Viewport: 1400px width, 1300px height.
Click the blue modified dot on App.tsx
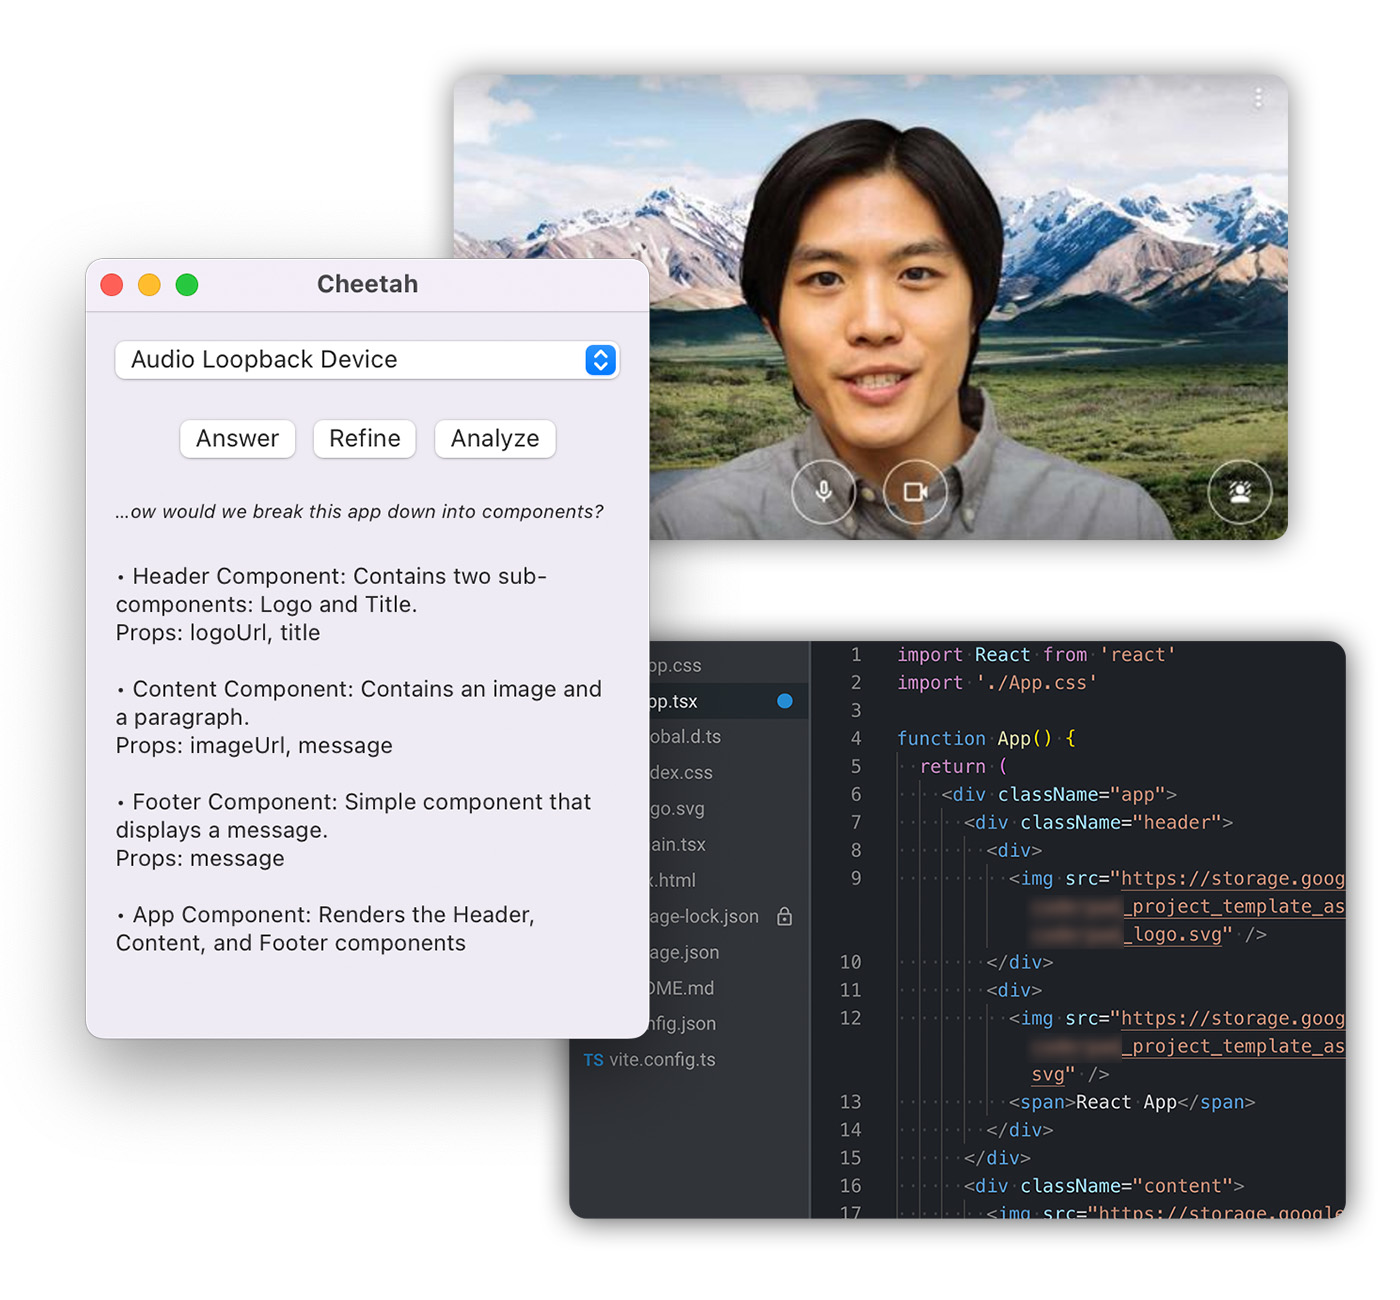pos(783,701)
